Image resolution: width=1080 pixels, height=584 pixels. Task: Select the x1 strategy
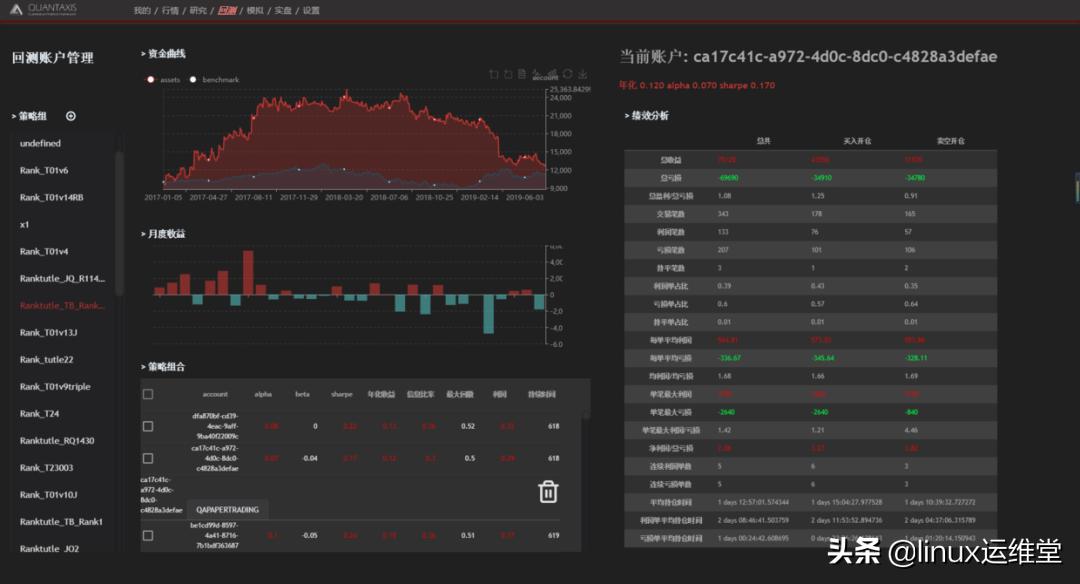24,225
